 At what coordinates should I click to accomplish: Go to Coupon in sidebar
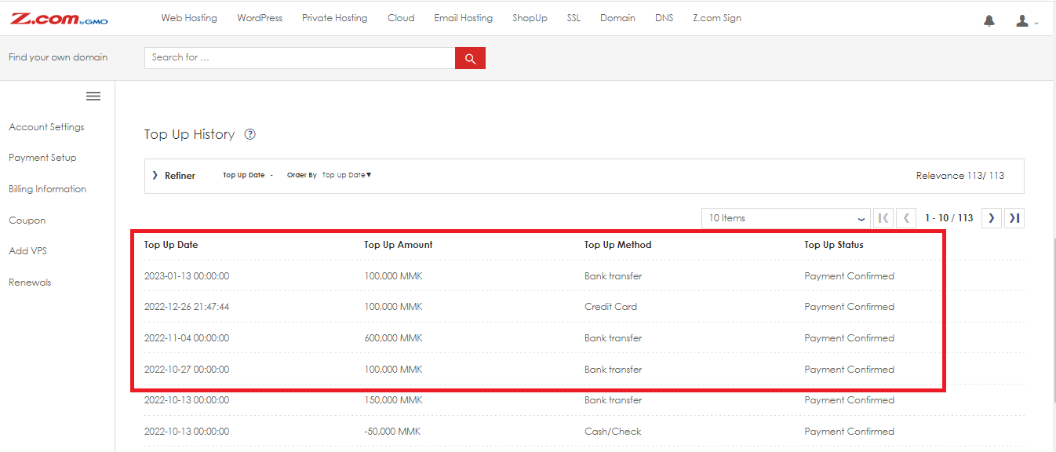[x=27, y=220]
